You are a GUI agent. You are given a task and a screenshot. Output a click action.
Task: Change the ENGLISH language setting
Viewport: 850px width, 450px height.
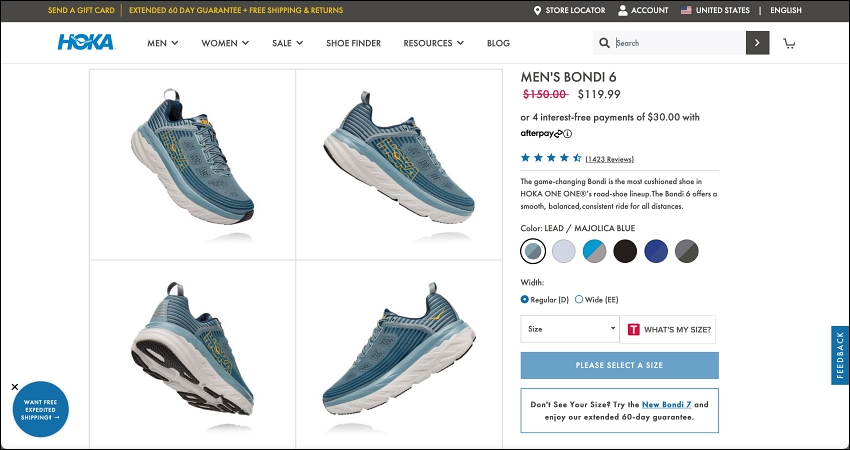(x=785, y=10)
